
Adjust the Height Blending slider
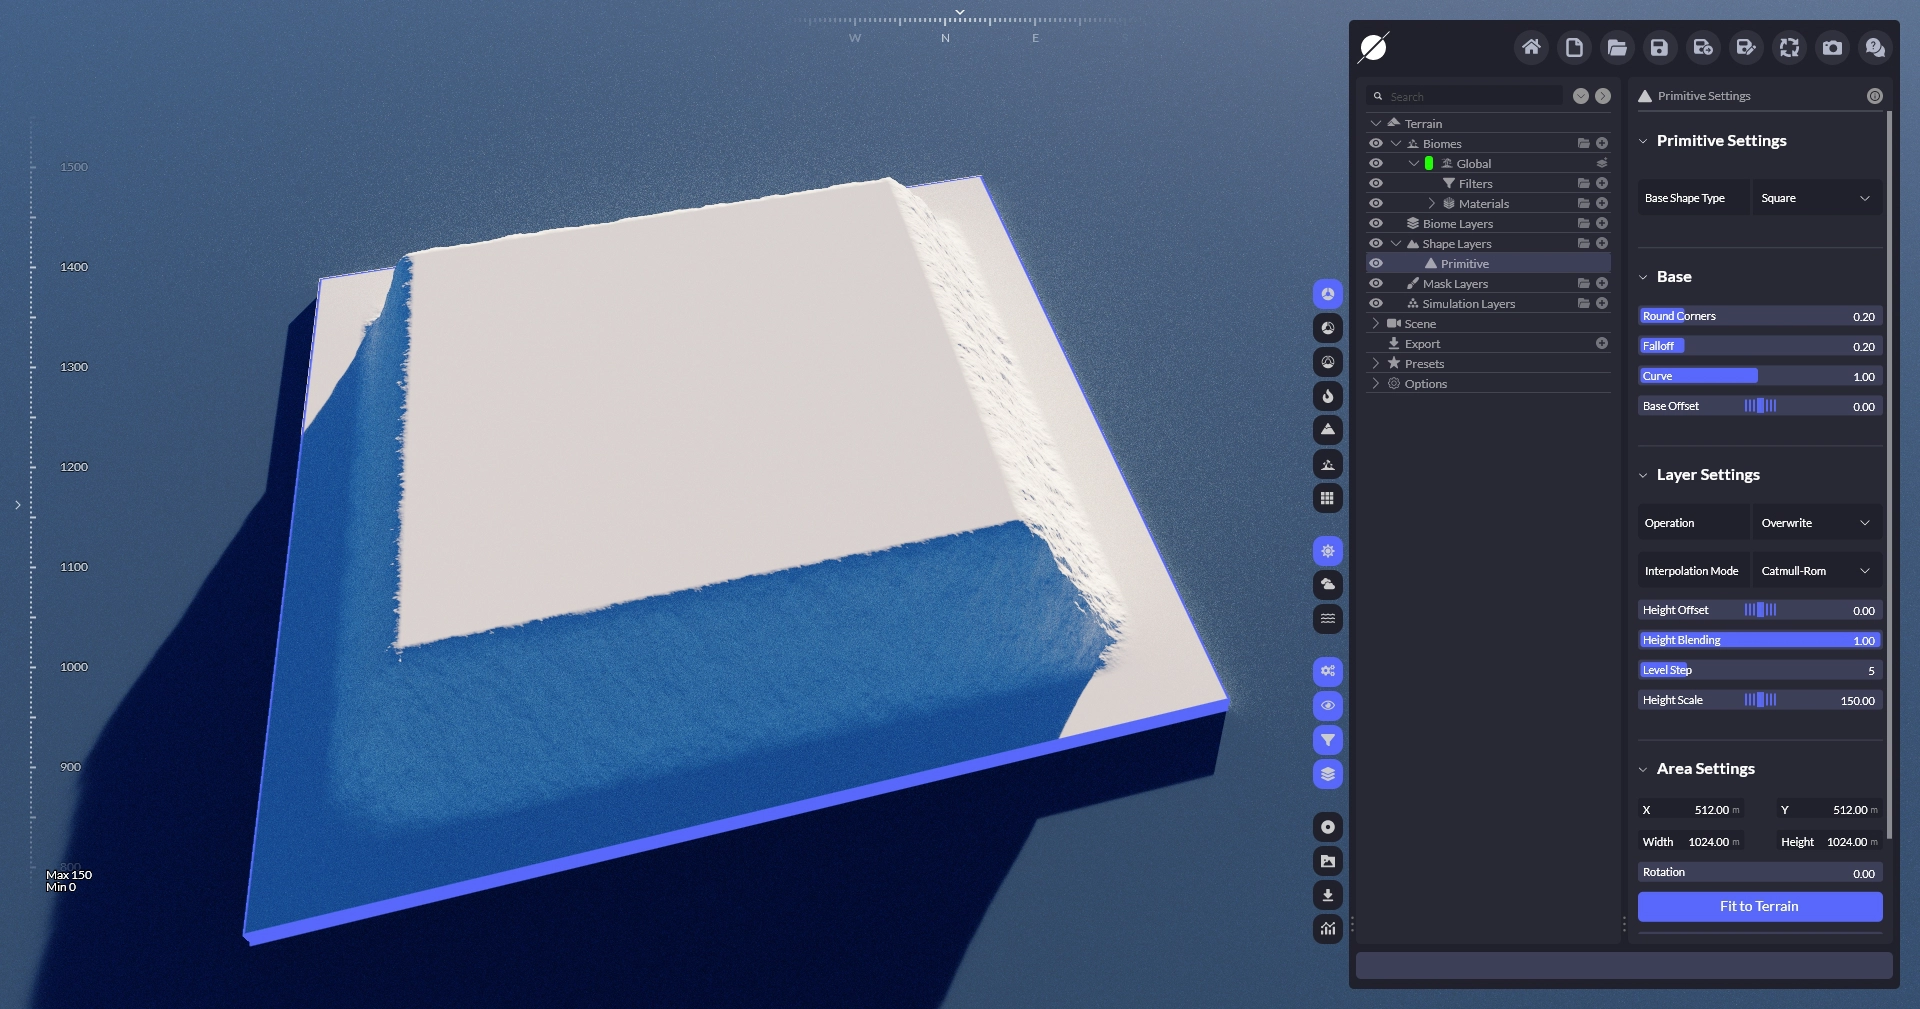(1759, 640)
